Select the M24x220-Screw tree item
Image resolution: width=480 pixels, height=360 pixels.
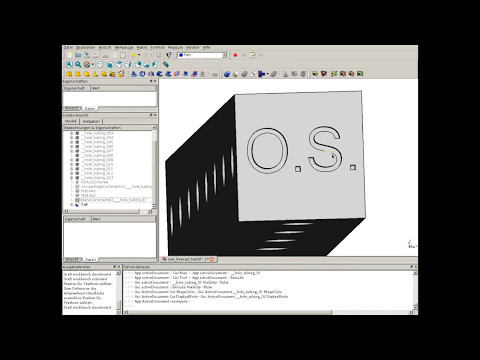click(94, 182)
